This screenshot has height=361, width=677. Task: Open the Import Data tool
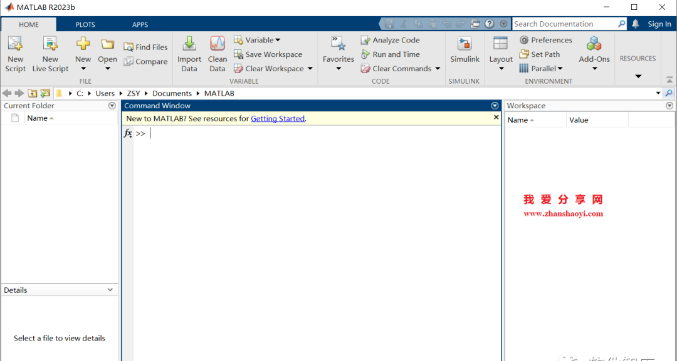tap(189, 54)
